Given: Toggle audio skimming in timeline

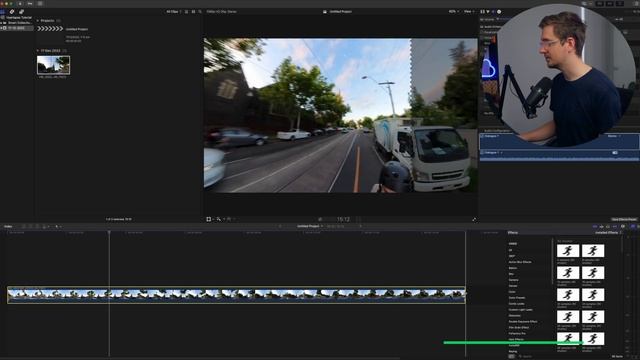Looking at the screenshot, I should 601,227.
